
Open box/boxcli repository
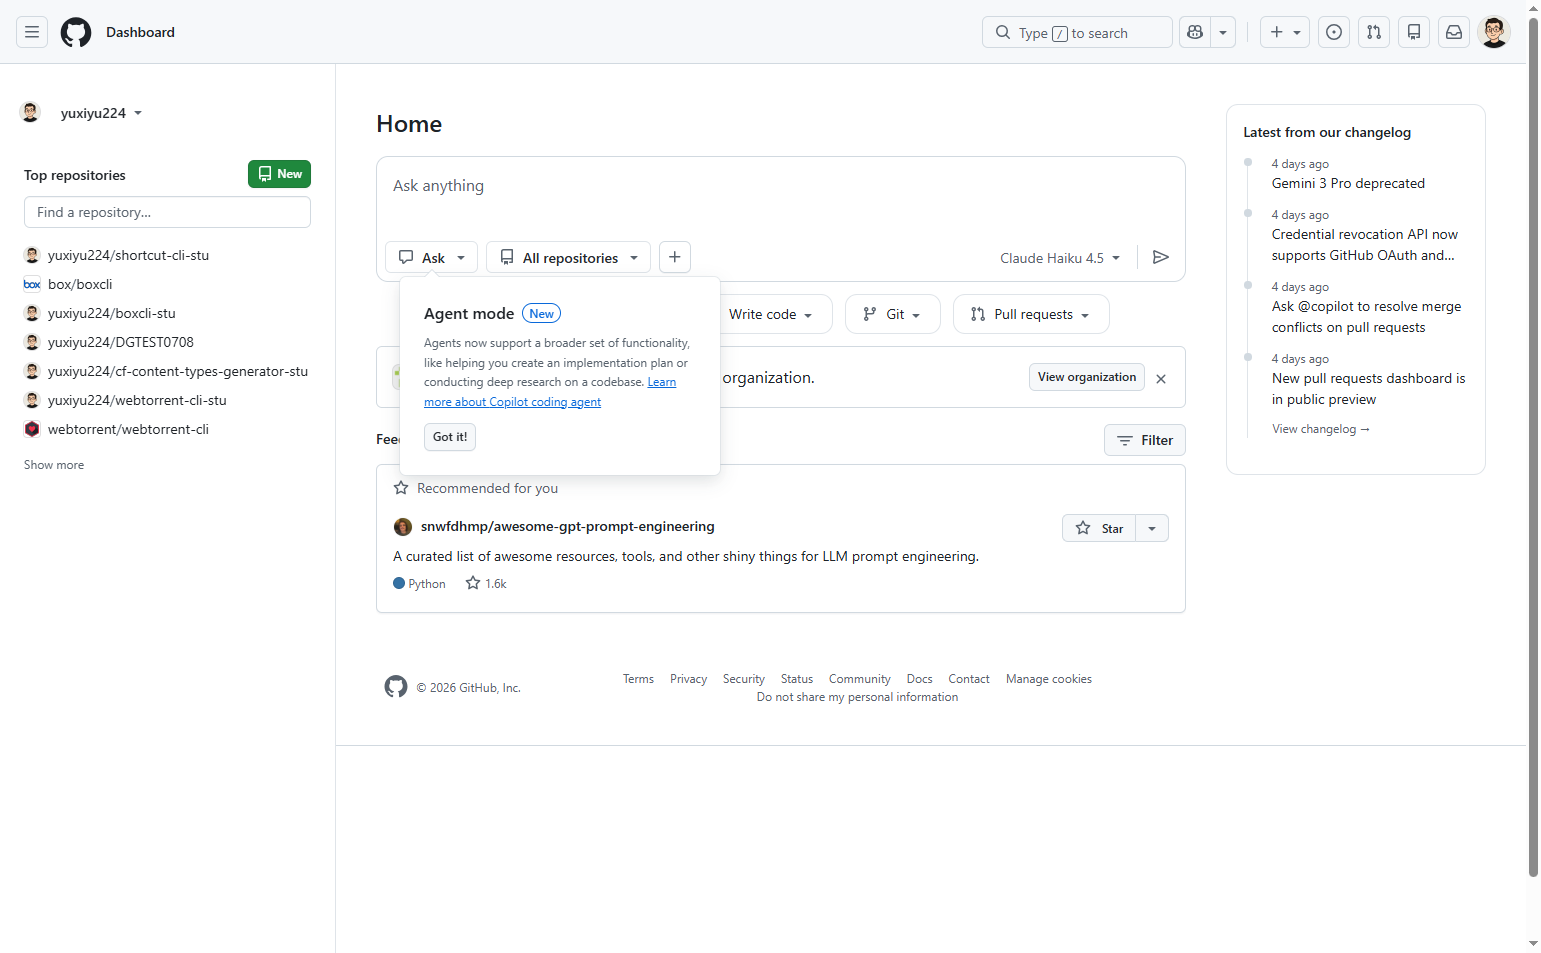pyautogui.click(x=80, y=284)
